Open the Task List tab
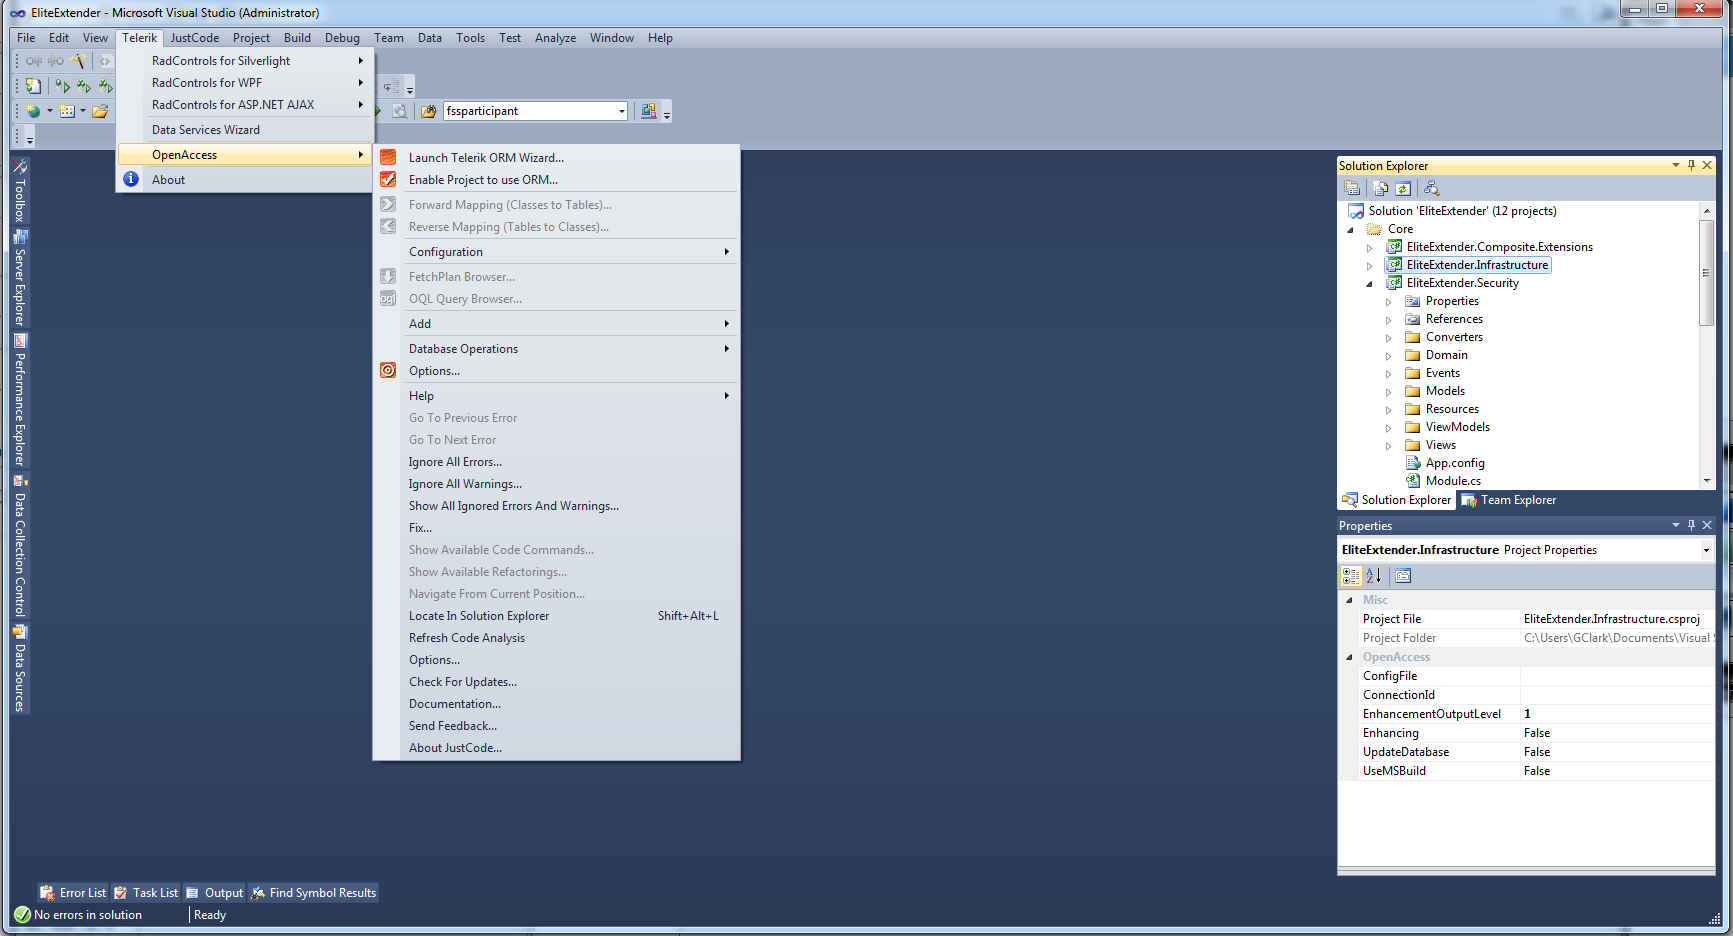Viewport: 1733px width, 936px height. pyautogui.click(x=146, y=893)
